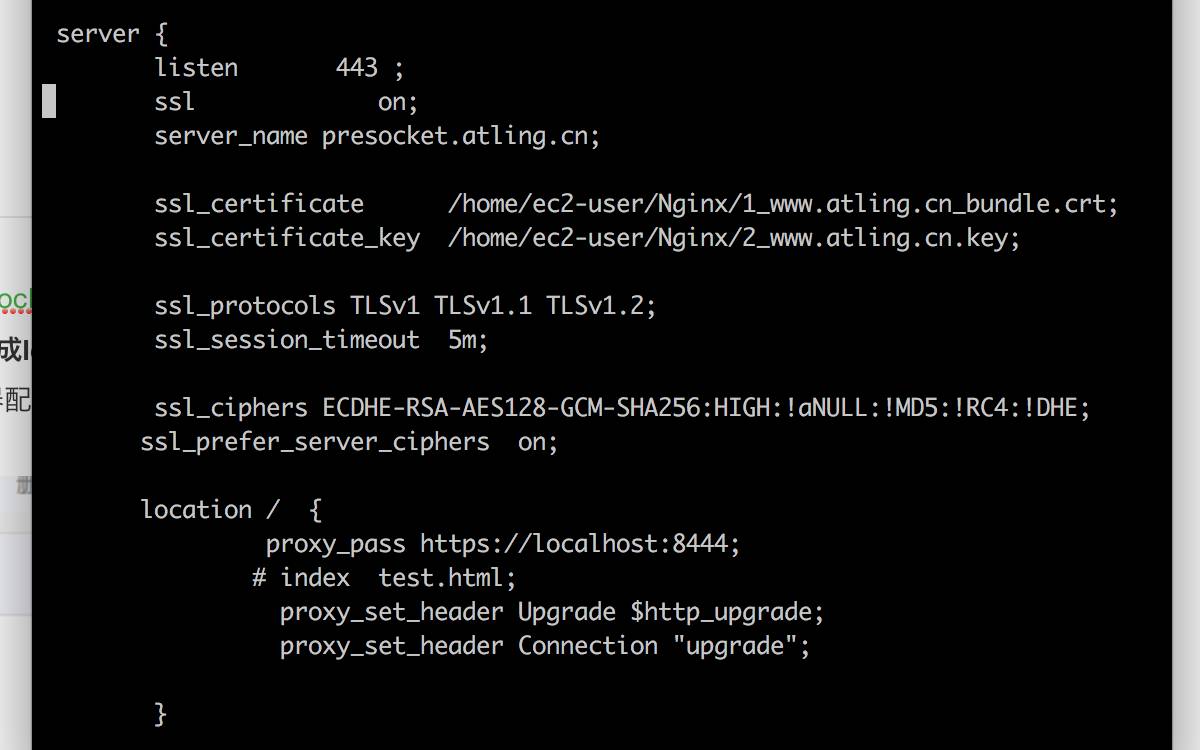Image resolution: width=1200 pixels, height=750 pixels.
Task: Click the listen port number 443
Action: point(357,68)
